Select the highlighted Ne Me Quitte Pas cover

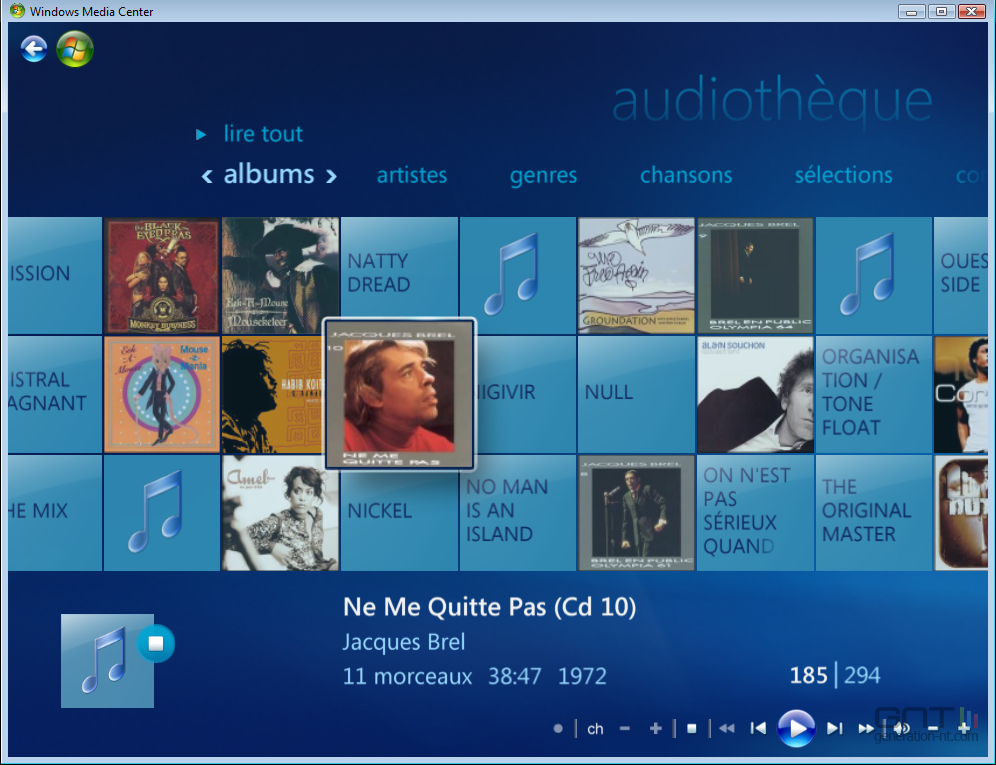pos(400,394)
